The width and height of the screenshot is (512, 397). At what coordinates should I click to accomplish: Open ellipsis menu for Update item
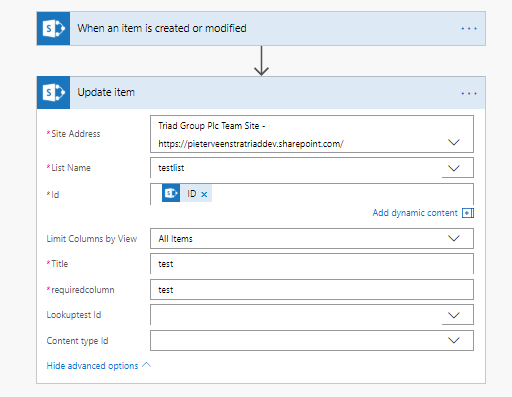pyautogui.click(x=469, y=93)
